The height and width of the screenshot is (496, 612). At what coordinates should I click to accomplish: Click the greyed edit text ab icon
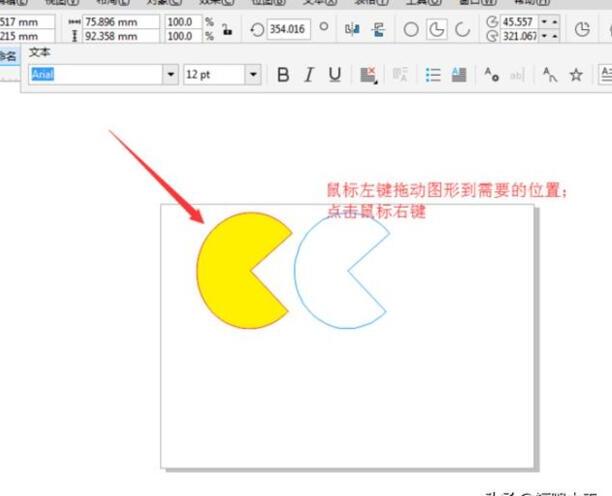[x=517, y=75]
